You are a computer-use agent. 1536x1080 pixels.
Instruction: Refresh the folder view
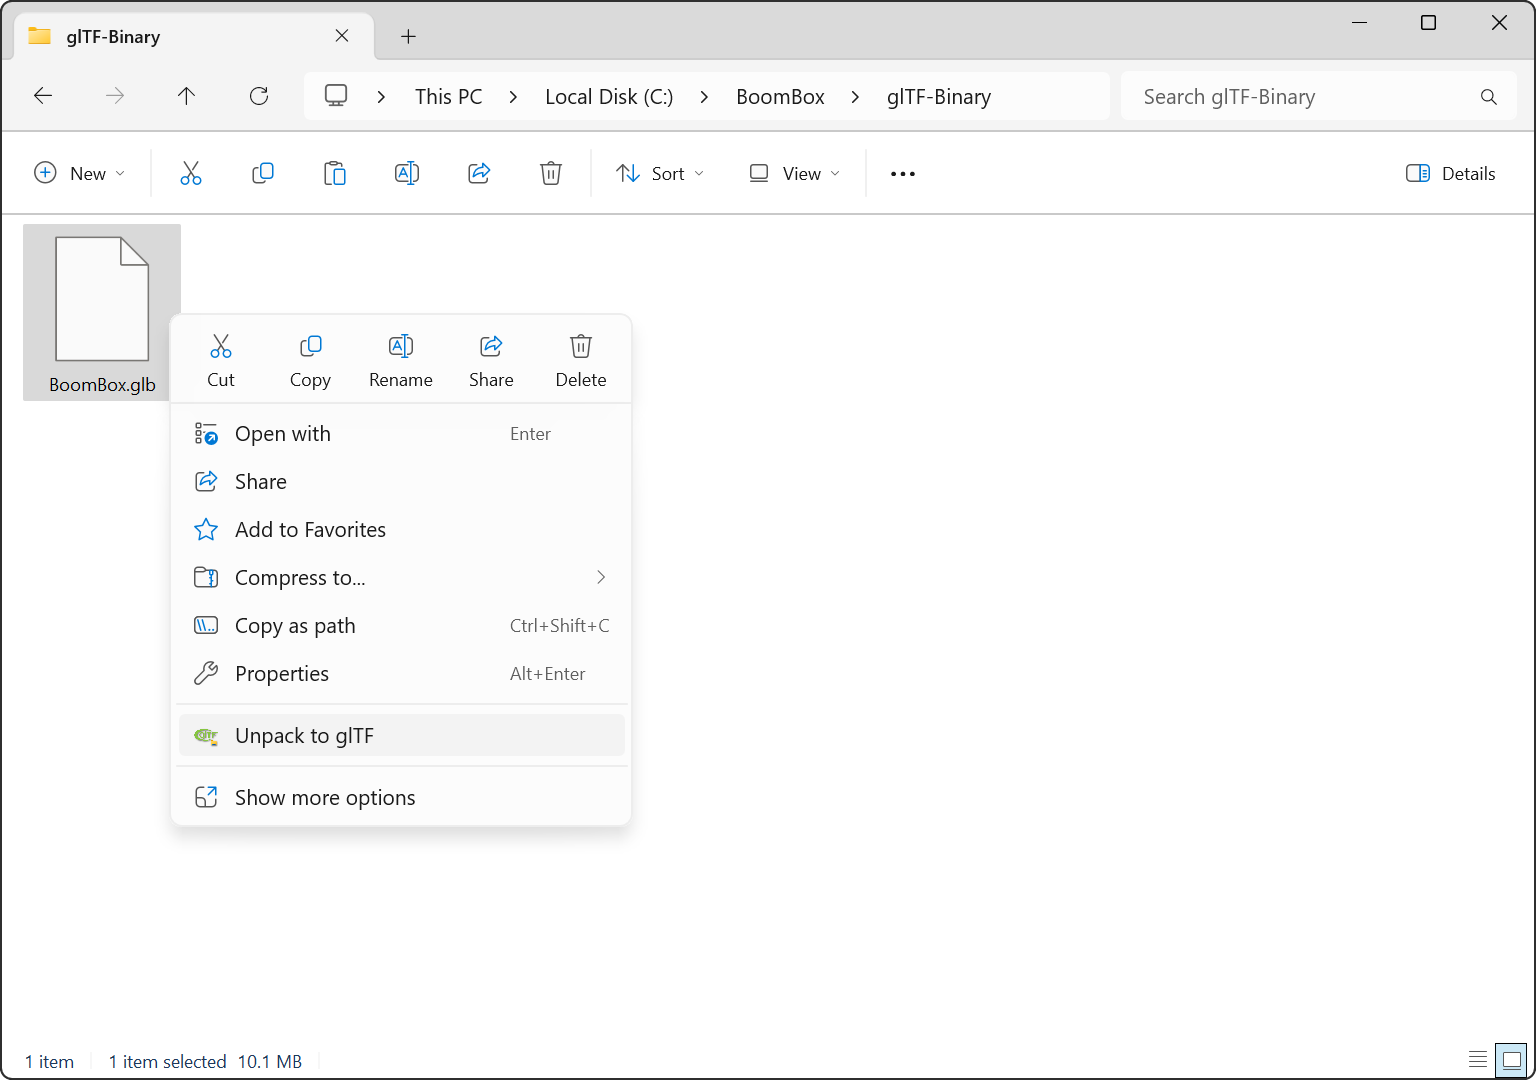[259, 96]
